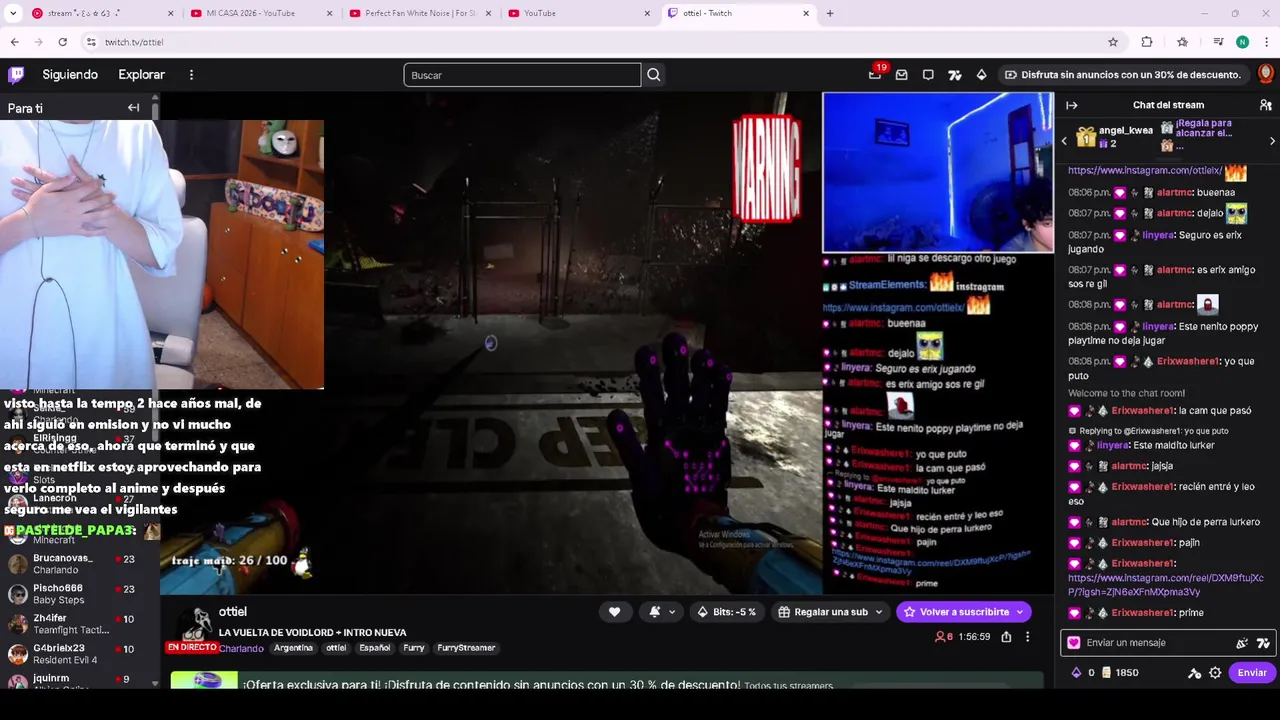Switch to the stream browser tab
The image size is (1280, 720).
pos(102,13)
